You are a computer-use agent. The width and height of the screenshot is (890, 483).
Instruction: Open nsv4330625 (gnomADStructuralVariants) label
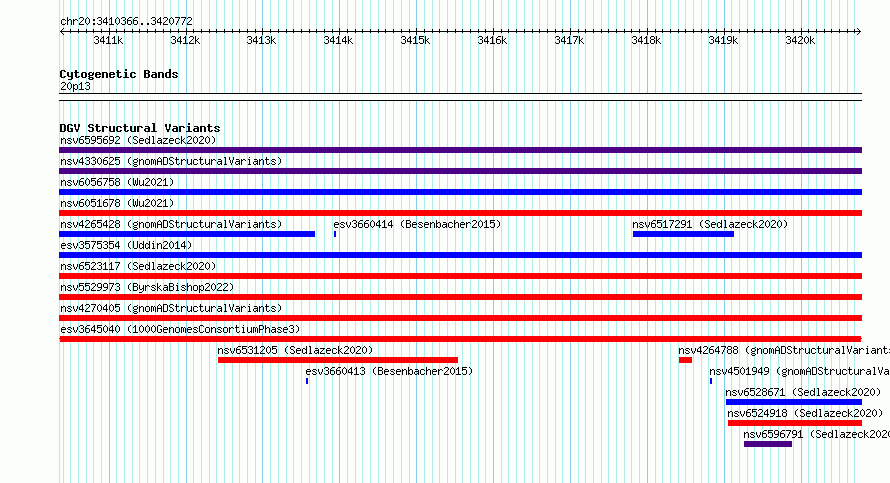[x=171, y=161]
